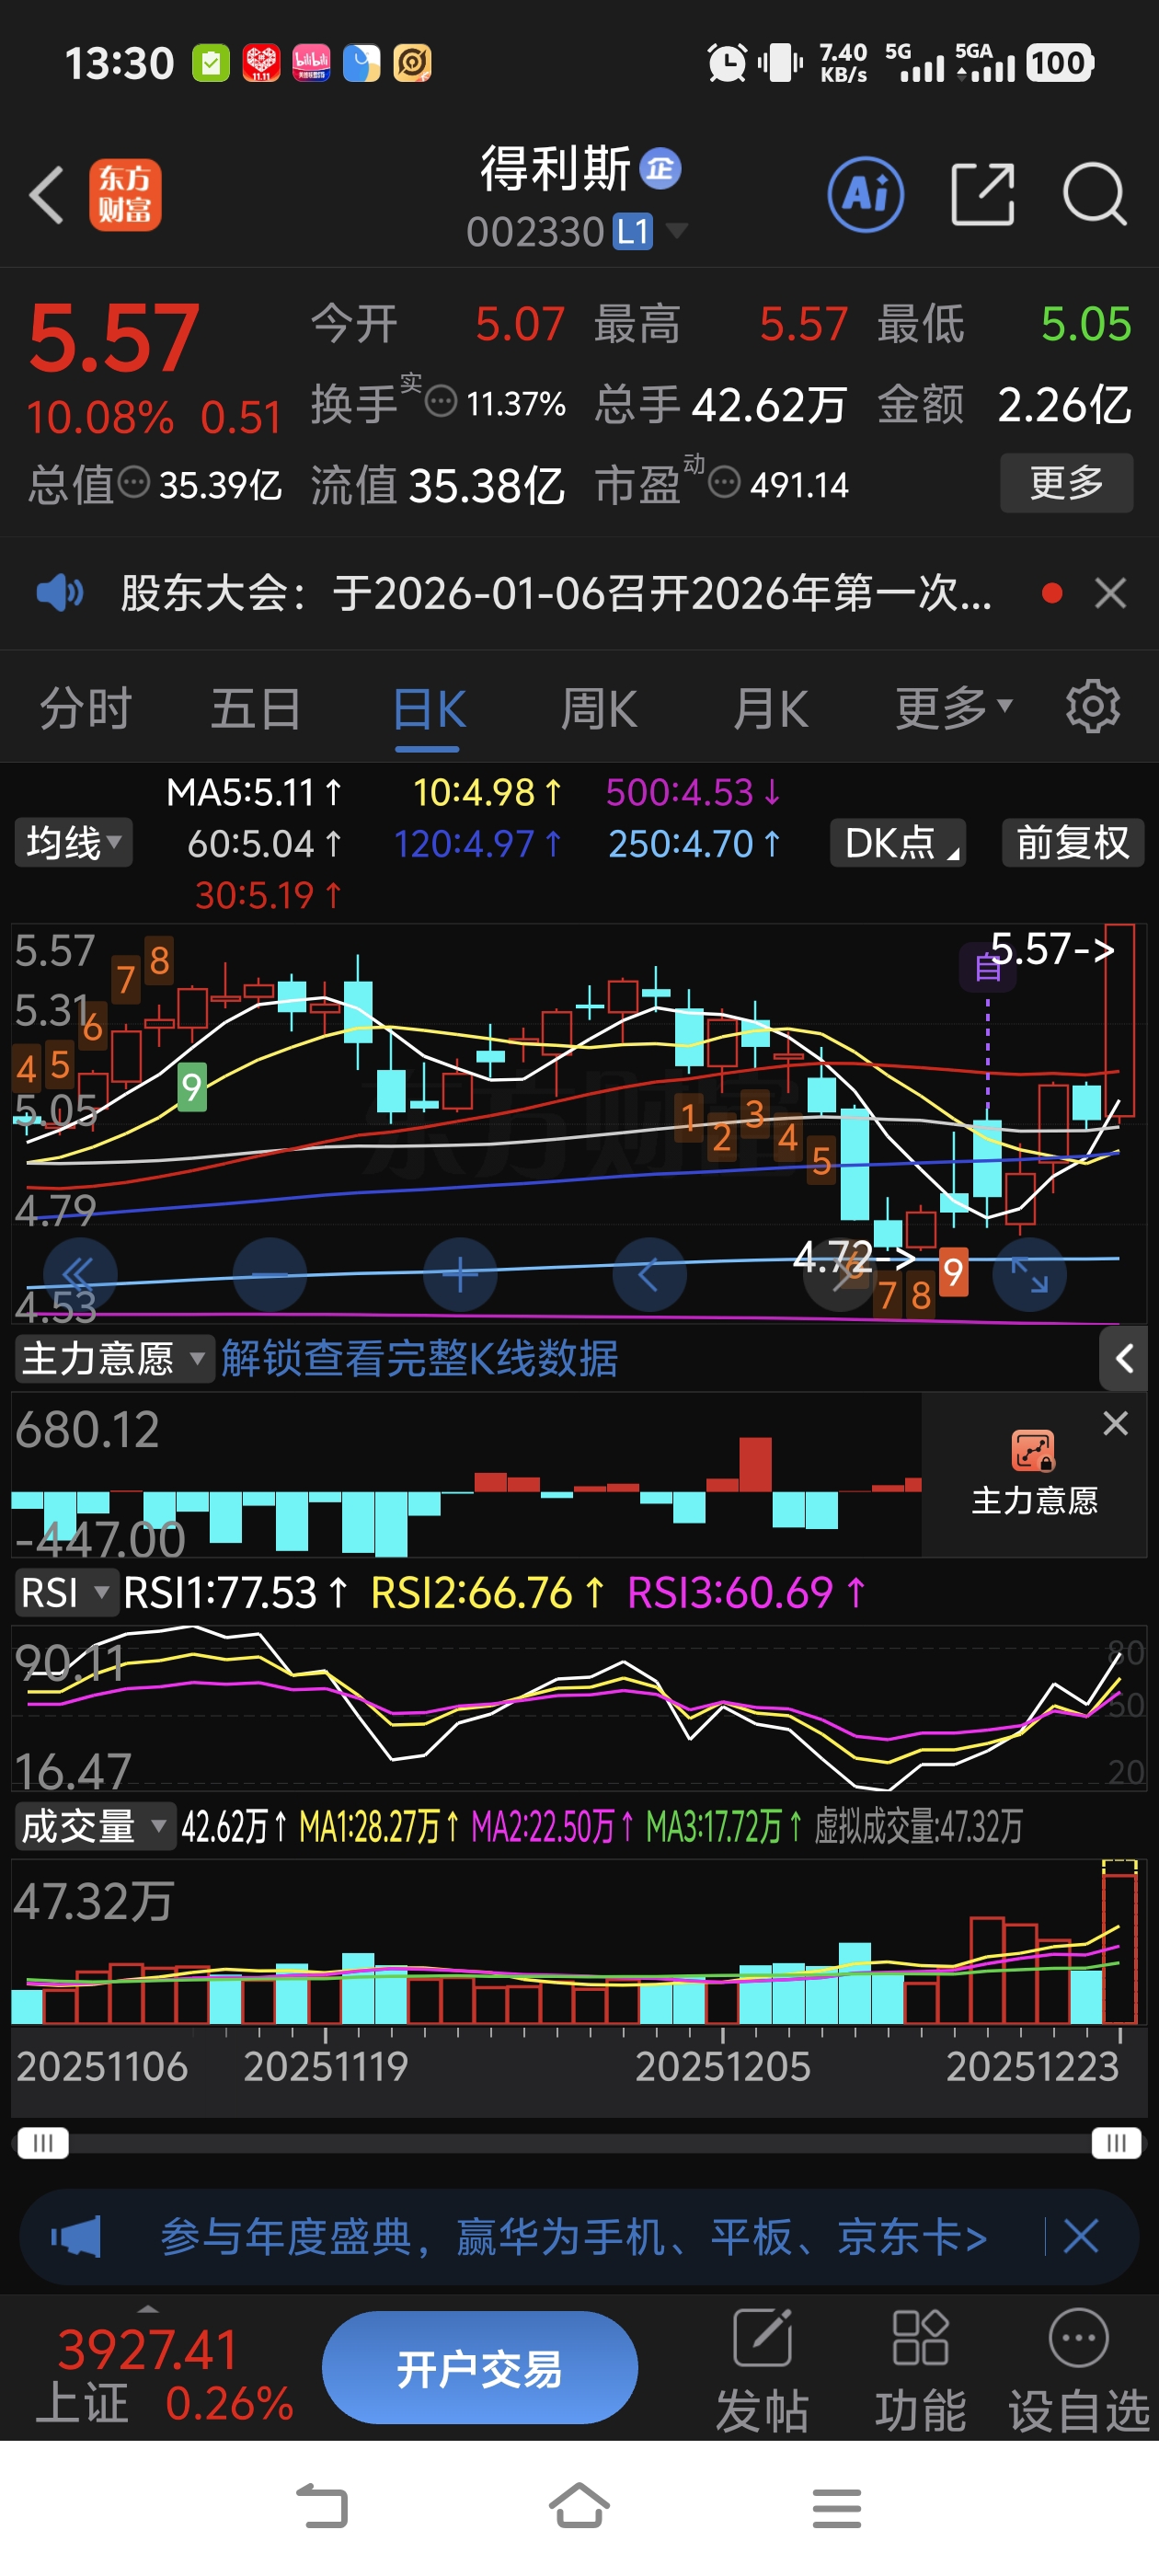This screenshot has width=1159, height=2576.
Task: Tap the info icon next to 换手
Action: [x=441, y=402]
